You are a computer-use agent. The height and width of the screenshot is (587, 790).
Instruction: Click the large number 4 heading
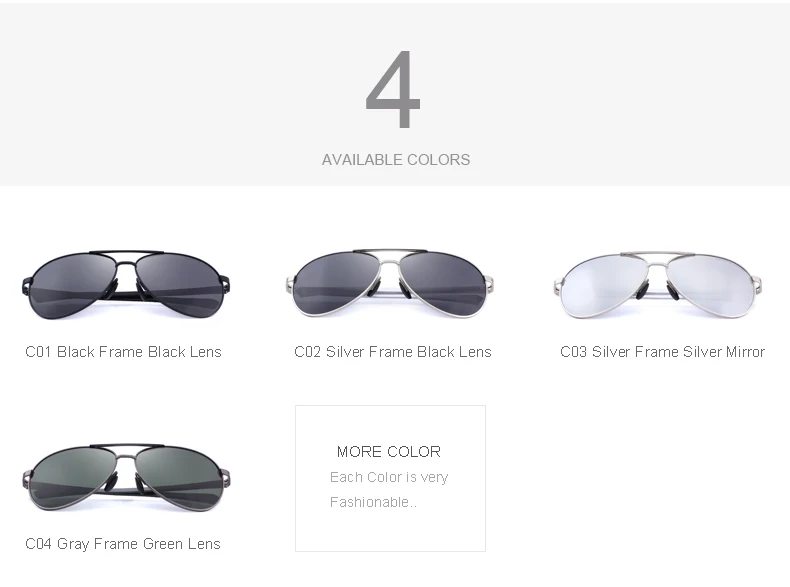393,89
